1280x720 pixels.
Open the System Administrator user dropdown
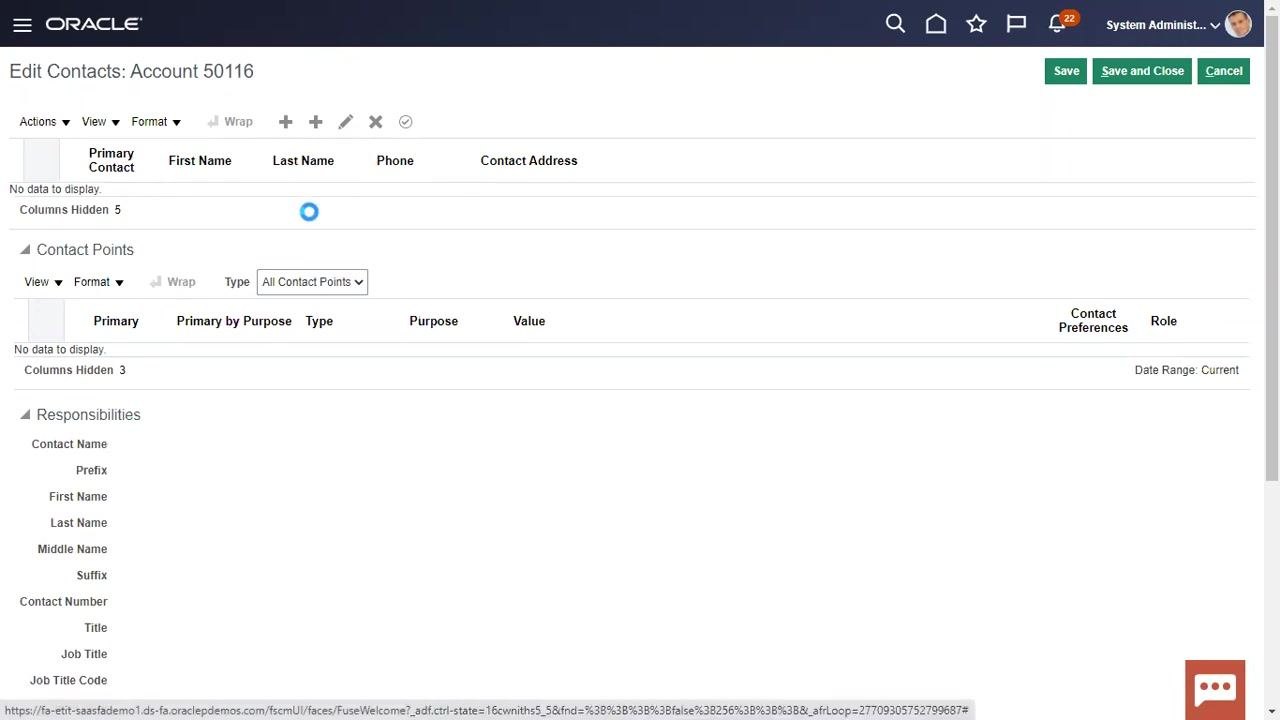(1163, 25)
